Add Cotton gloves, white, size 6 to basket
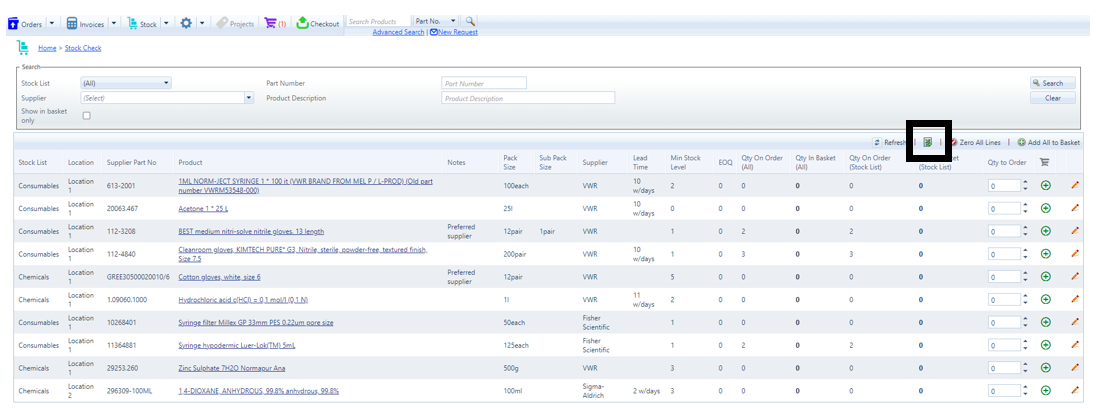1096x409 pixels. pyautogui.click(x=1046, y=277)
